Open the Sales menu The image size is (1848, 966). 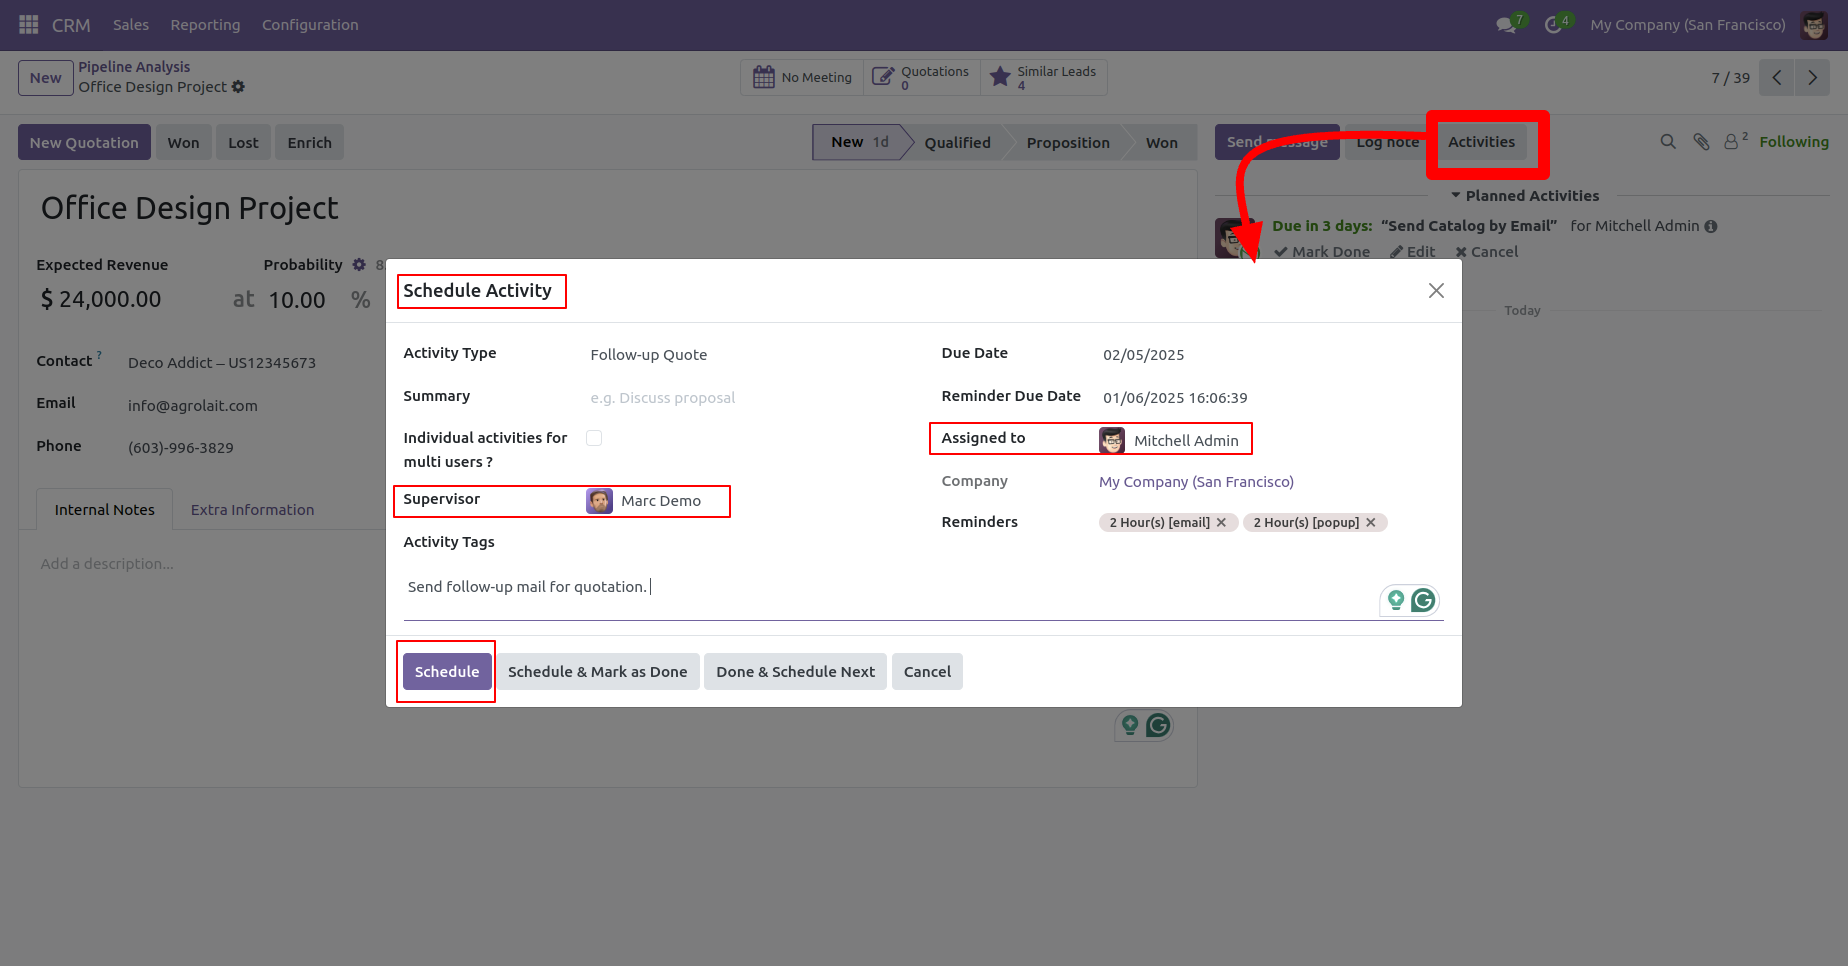coord(131,25)
